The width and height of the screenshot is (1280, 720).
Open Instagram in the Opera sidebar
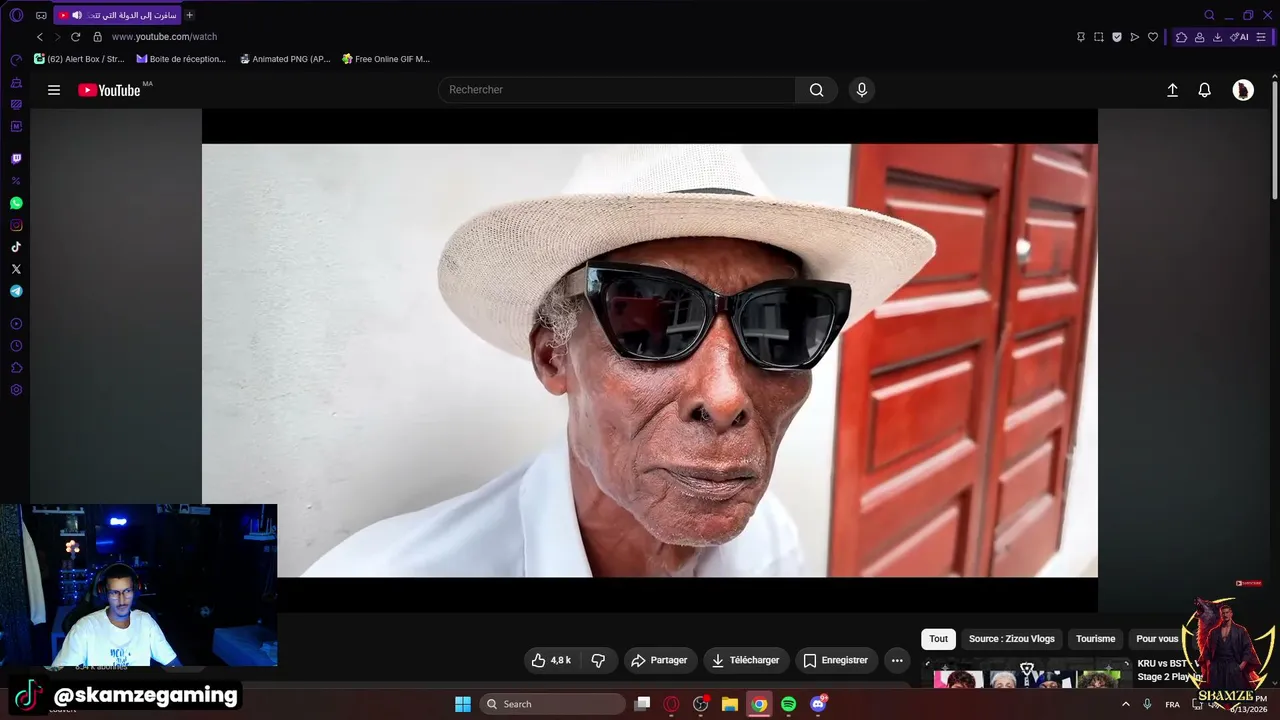(x=16, y=225)
